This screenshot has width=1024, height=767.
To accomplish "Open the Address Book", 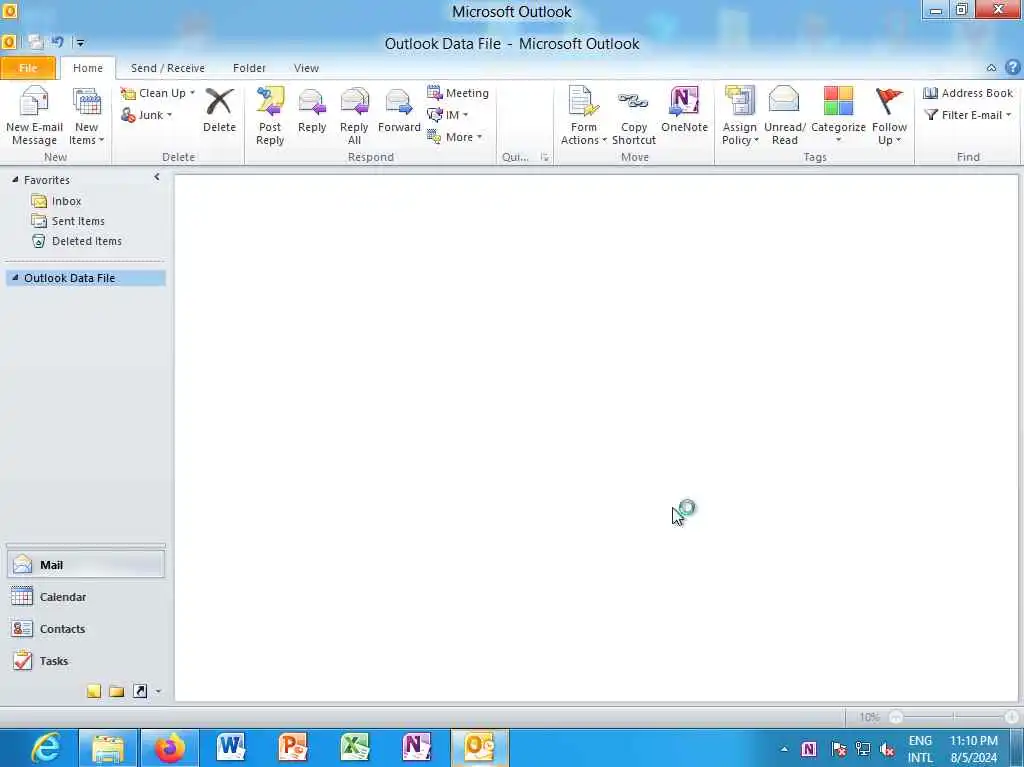I will [968, 93].
